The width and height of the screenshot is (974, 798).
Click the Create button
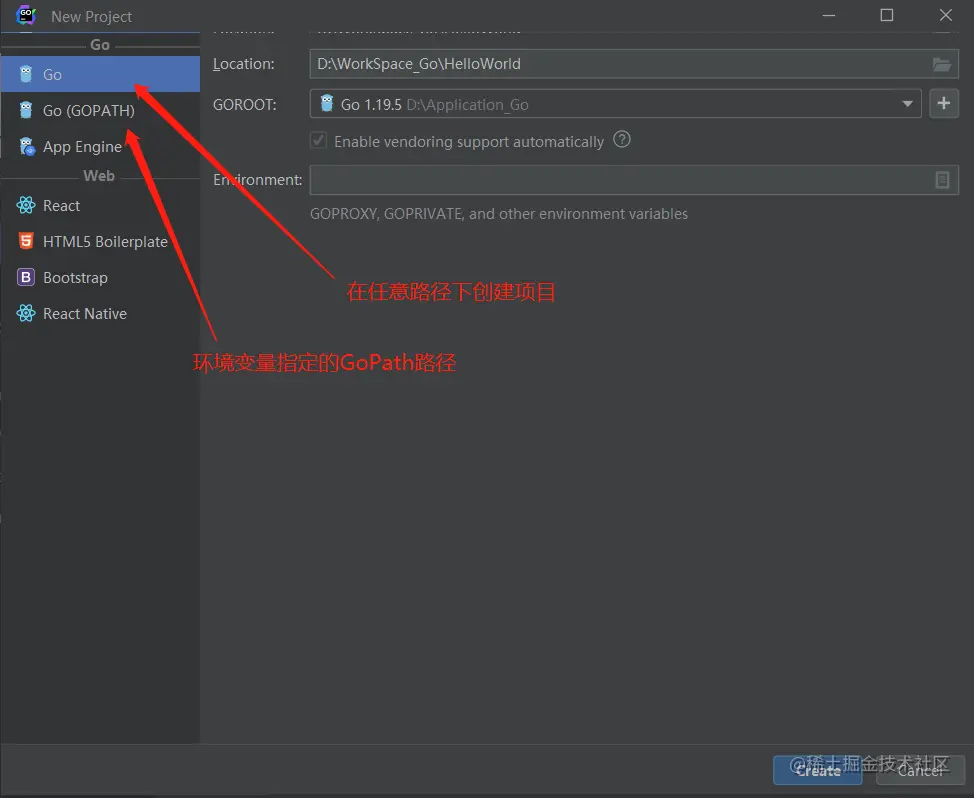[817, 771]
